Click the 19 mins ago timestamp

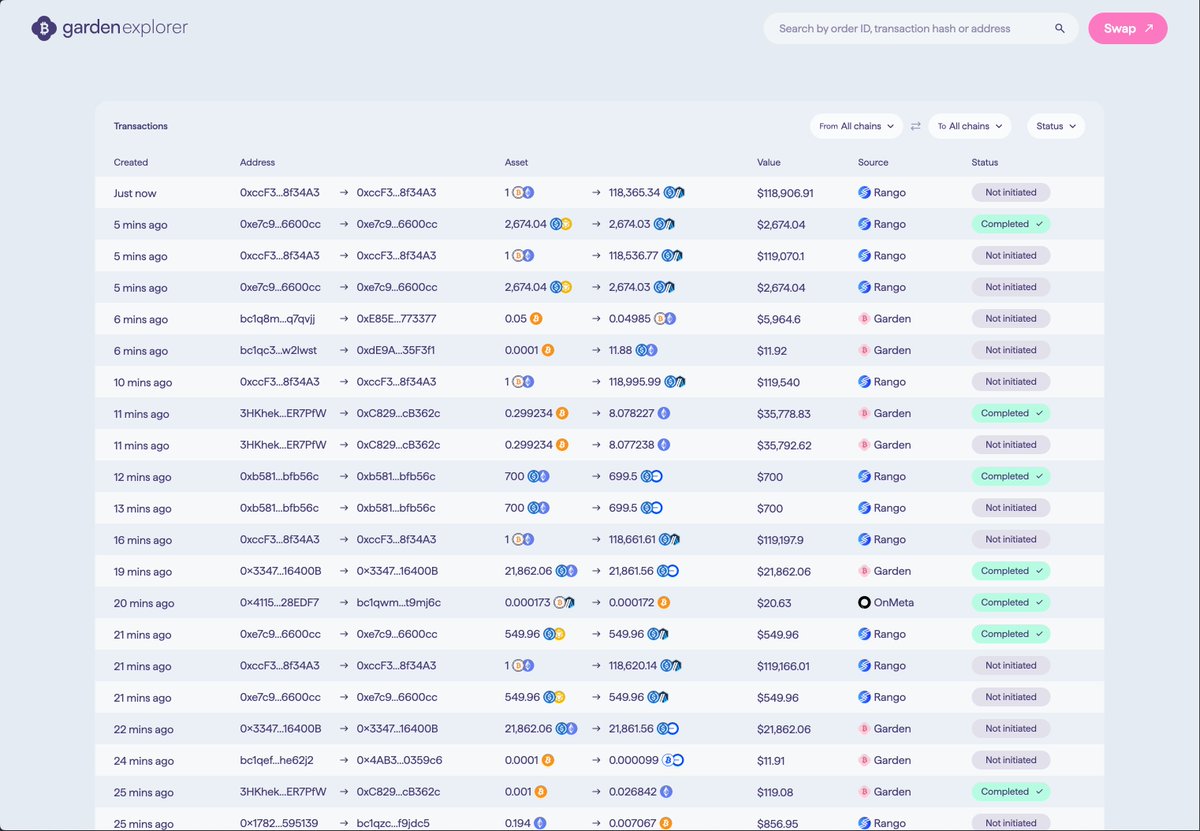tap(143, 572)
